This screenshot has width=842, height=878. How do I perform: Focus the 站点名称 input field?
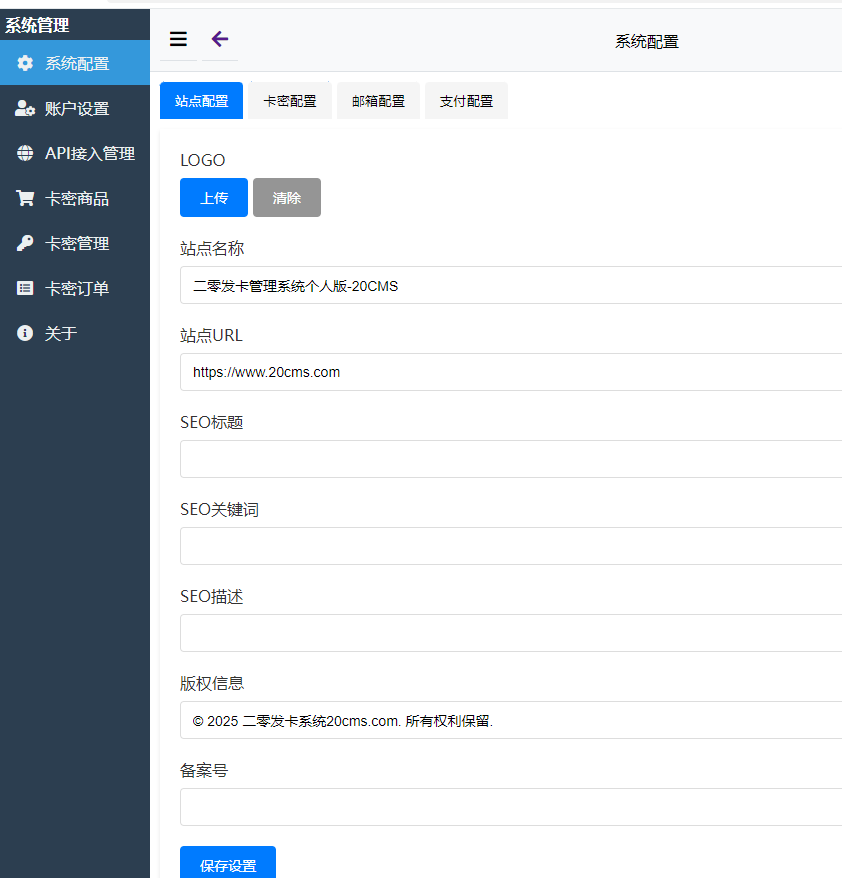point(511,285)
